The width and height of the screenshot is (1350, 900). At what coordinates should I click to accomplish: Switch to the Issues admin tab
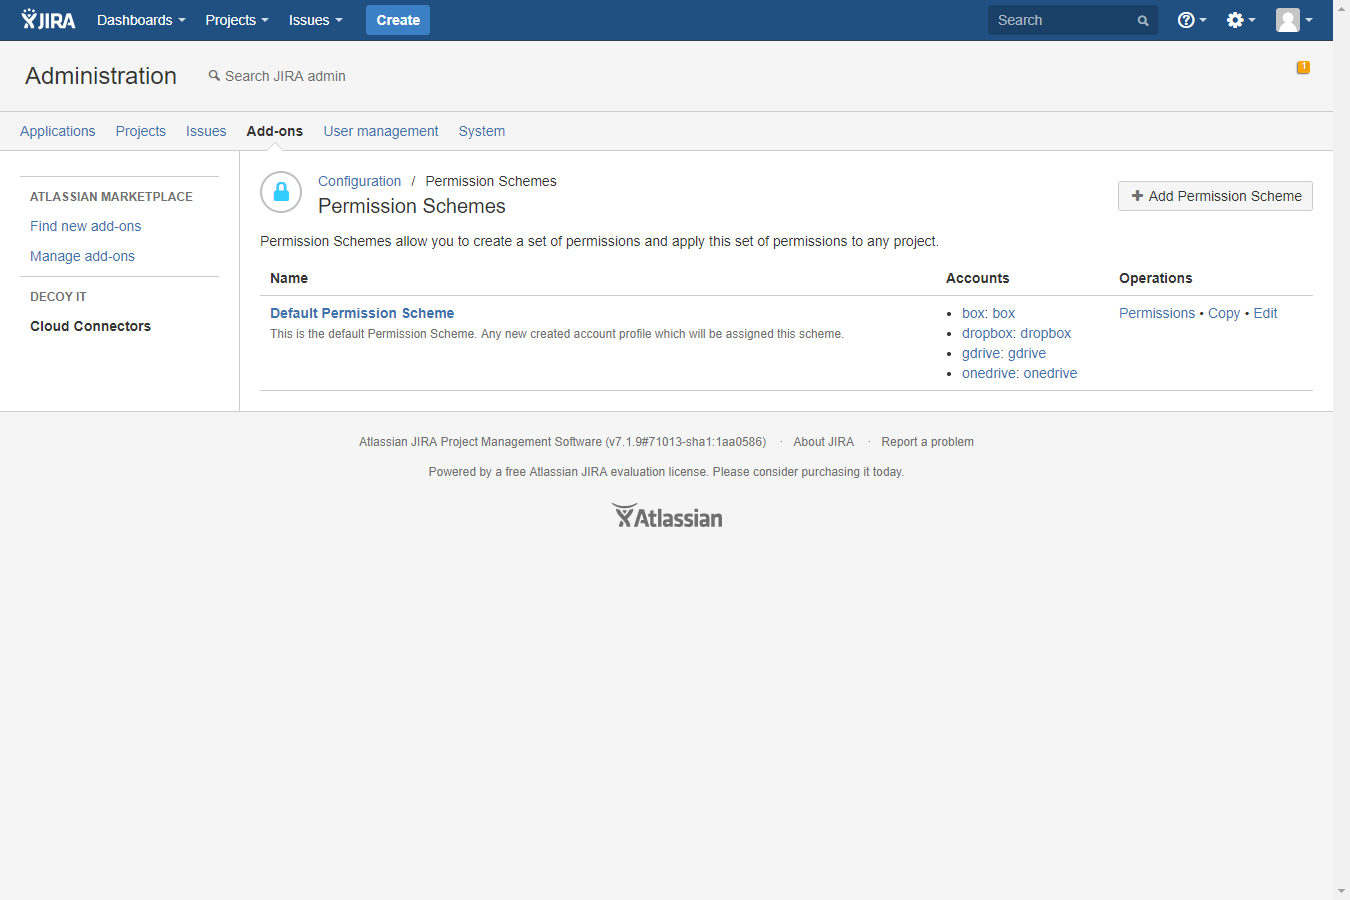(x=206, y=131)
